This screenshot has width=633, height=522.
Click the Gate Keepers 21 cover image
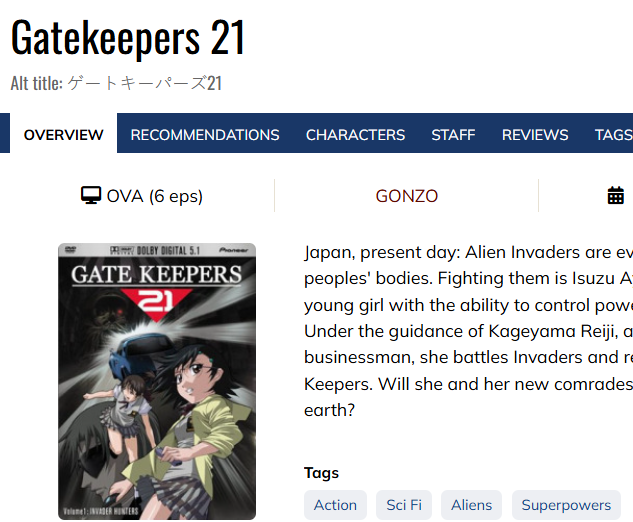point(157,381)
